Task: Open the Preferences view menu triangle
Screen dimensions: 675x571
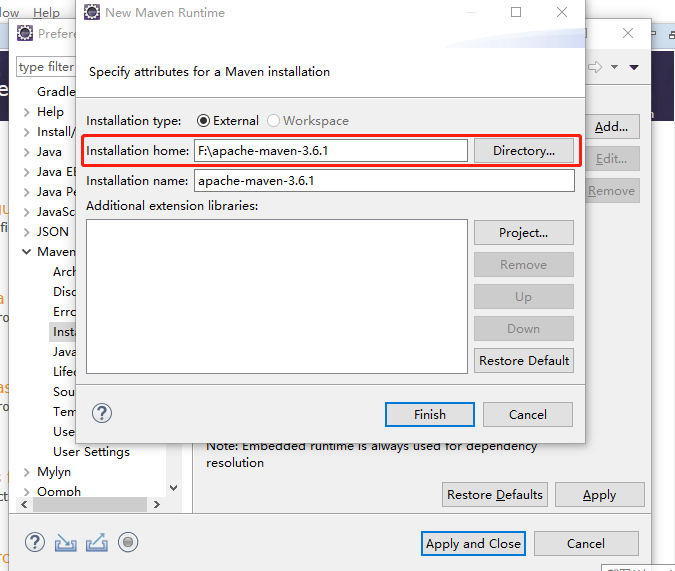Action: pos(634,67)
